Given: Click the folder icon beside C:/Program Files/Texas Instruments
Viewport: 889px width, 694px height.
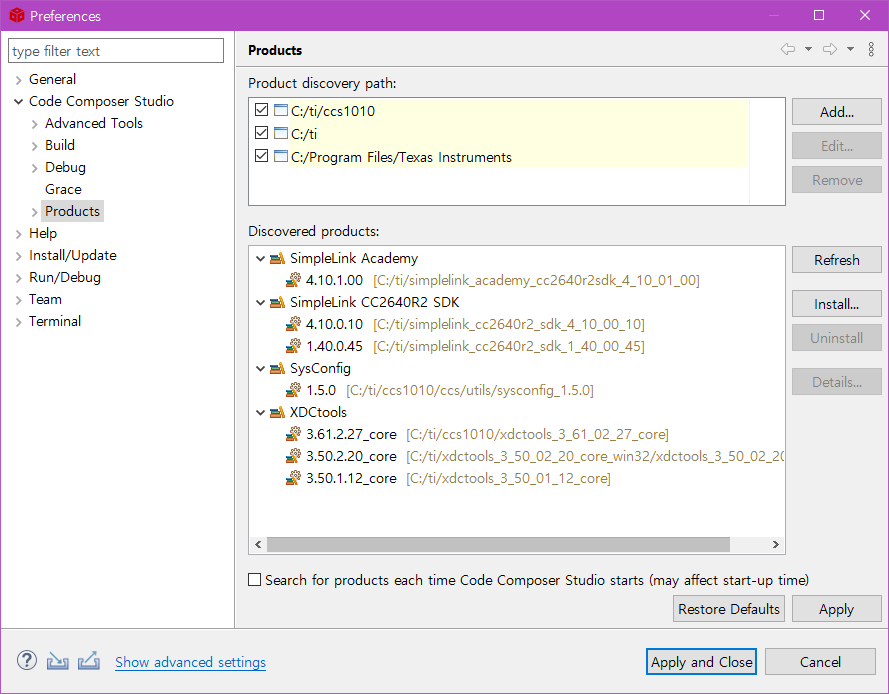Looking at the screenshot, I should coord(281,156).
